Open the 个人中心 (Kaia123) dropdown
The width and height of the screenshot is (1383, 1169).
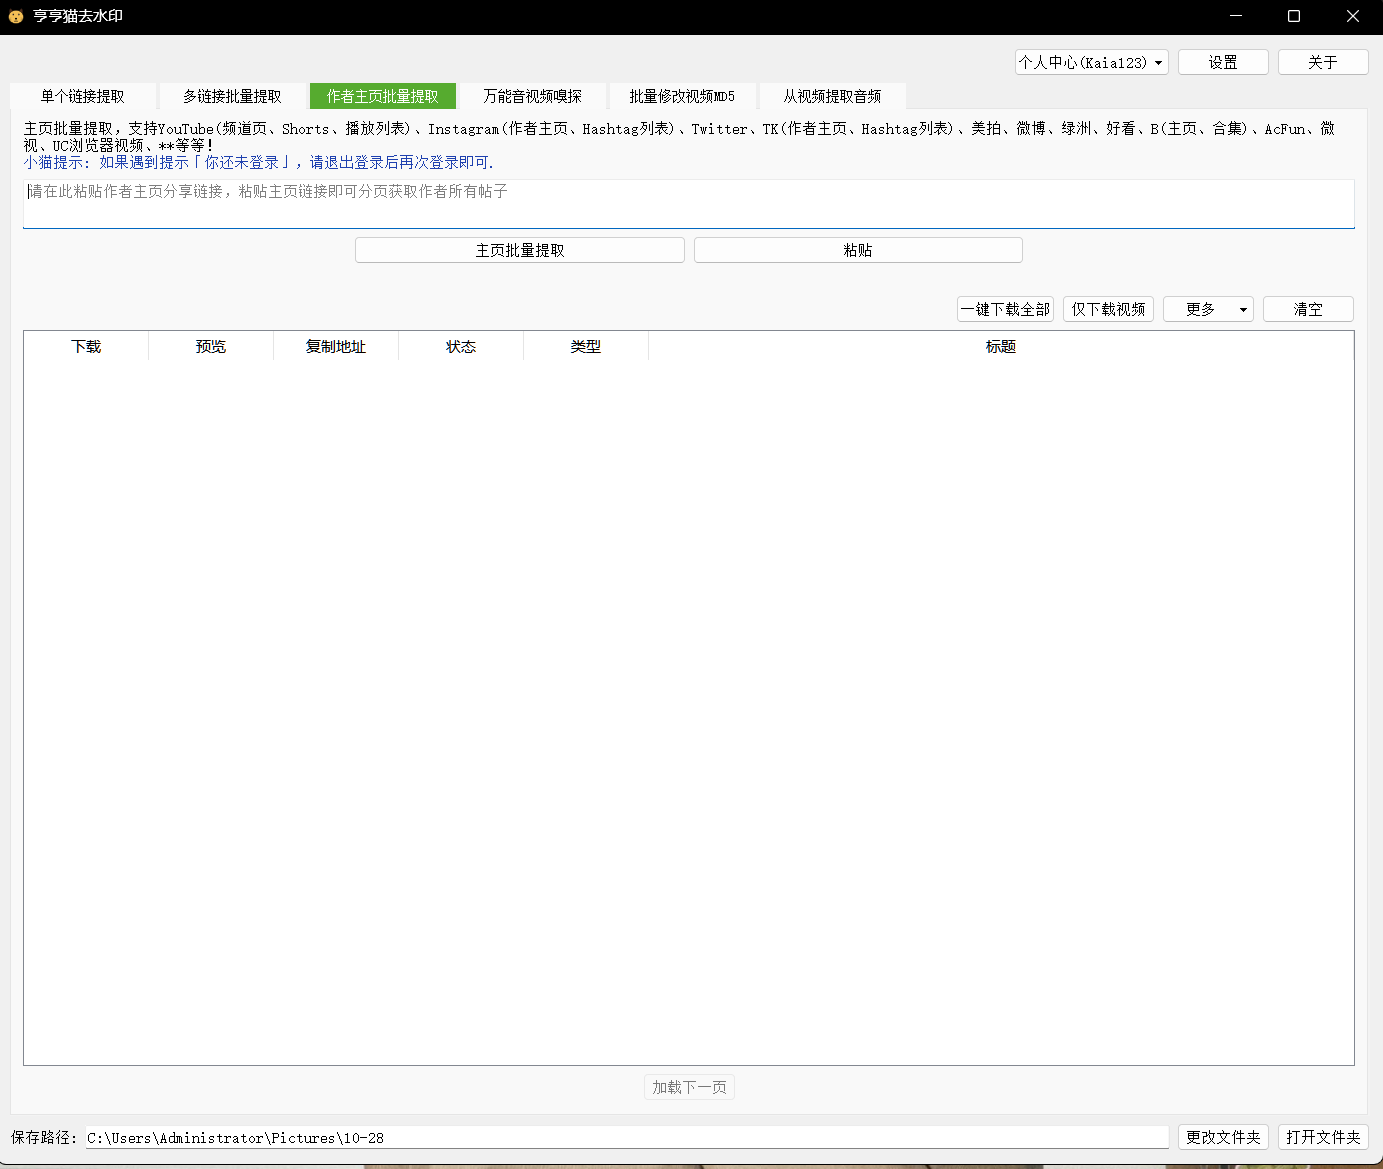(x=1091, y=62)
